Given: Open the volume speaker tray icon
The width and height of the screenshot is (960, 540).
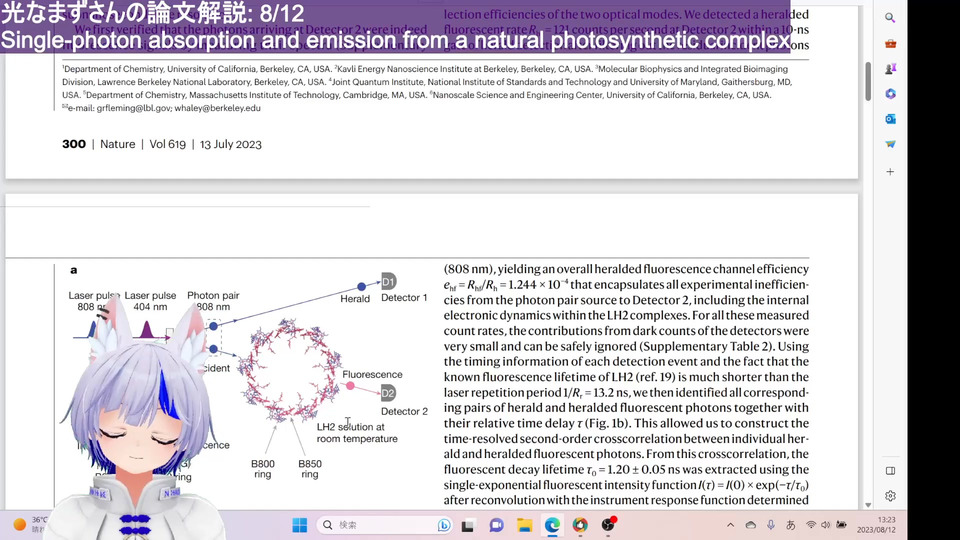Looking at the screenshot, I should (x=826, y=525).
